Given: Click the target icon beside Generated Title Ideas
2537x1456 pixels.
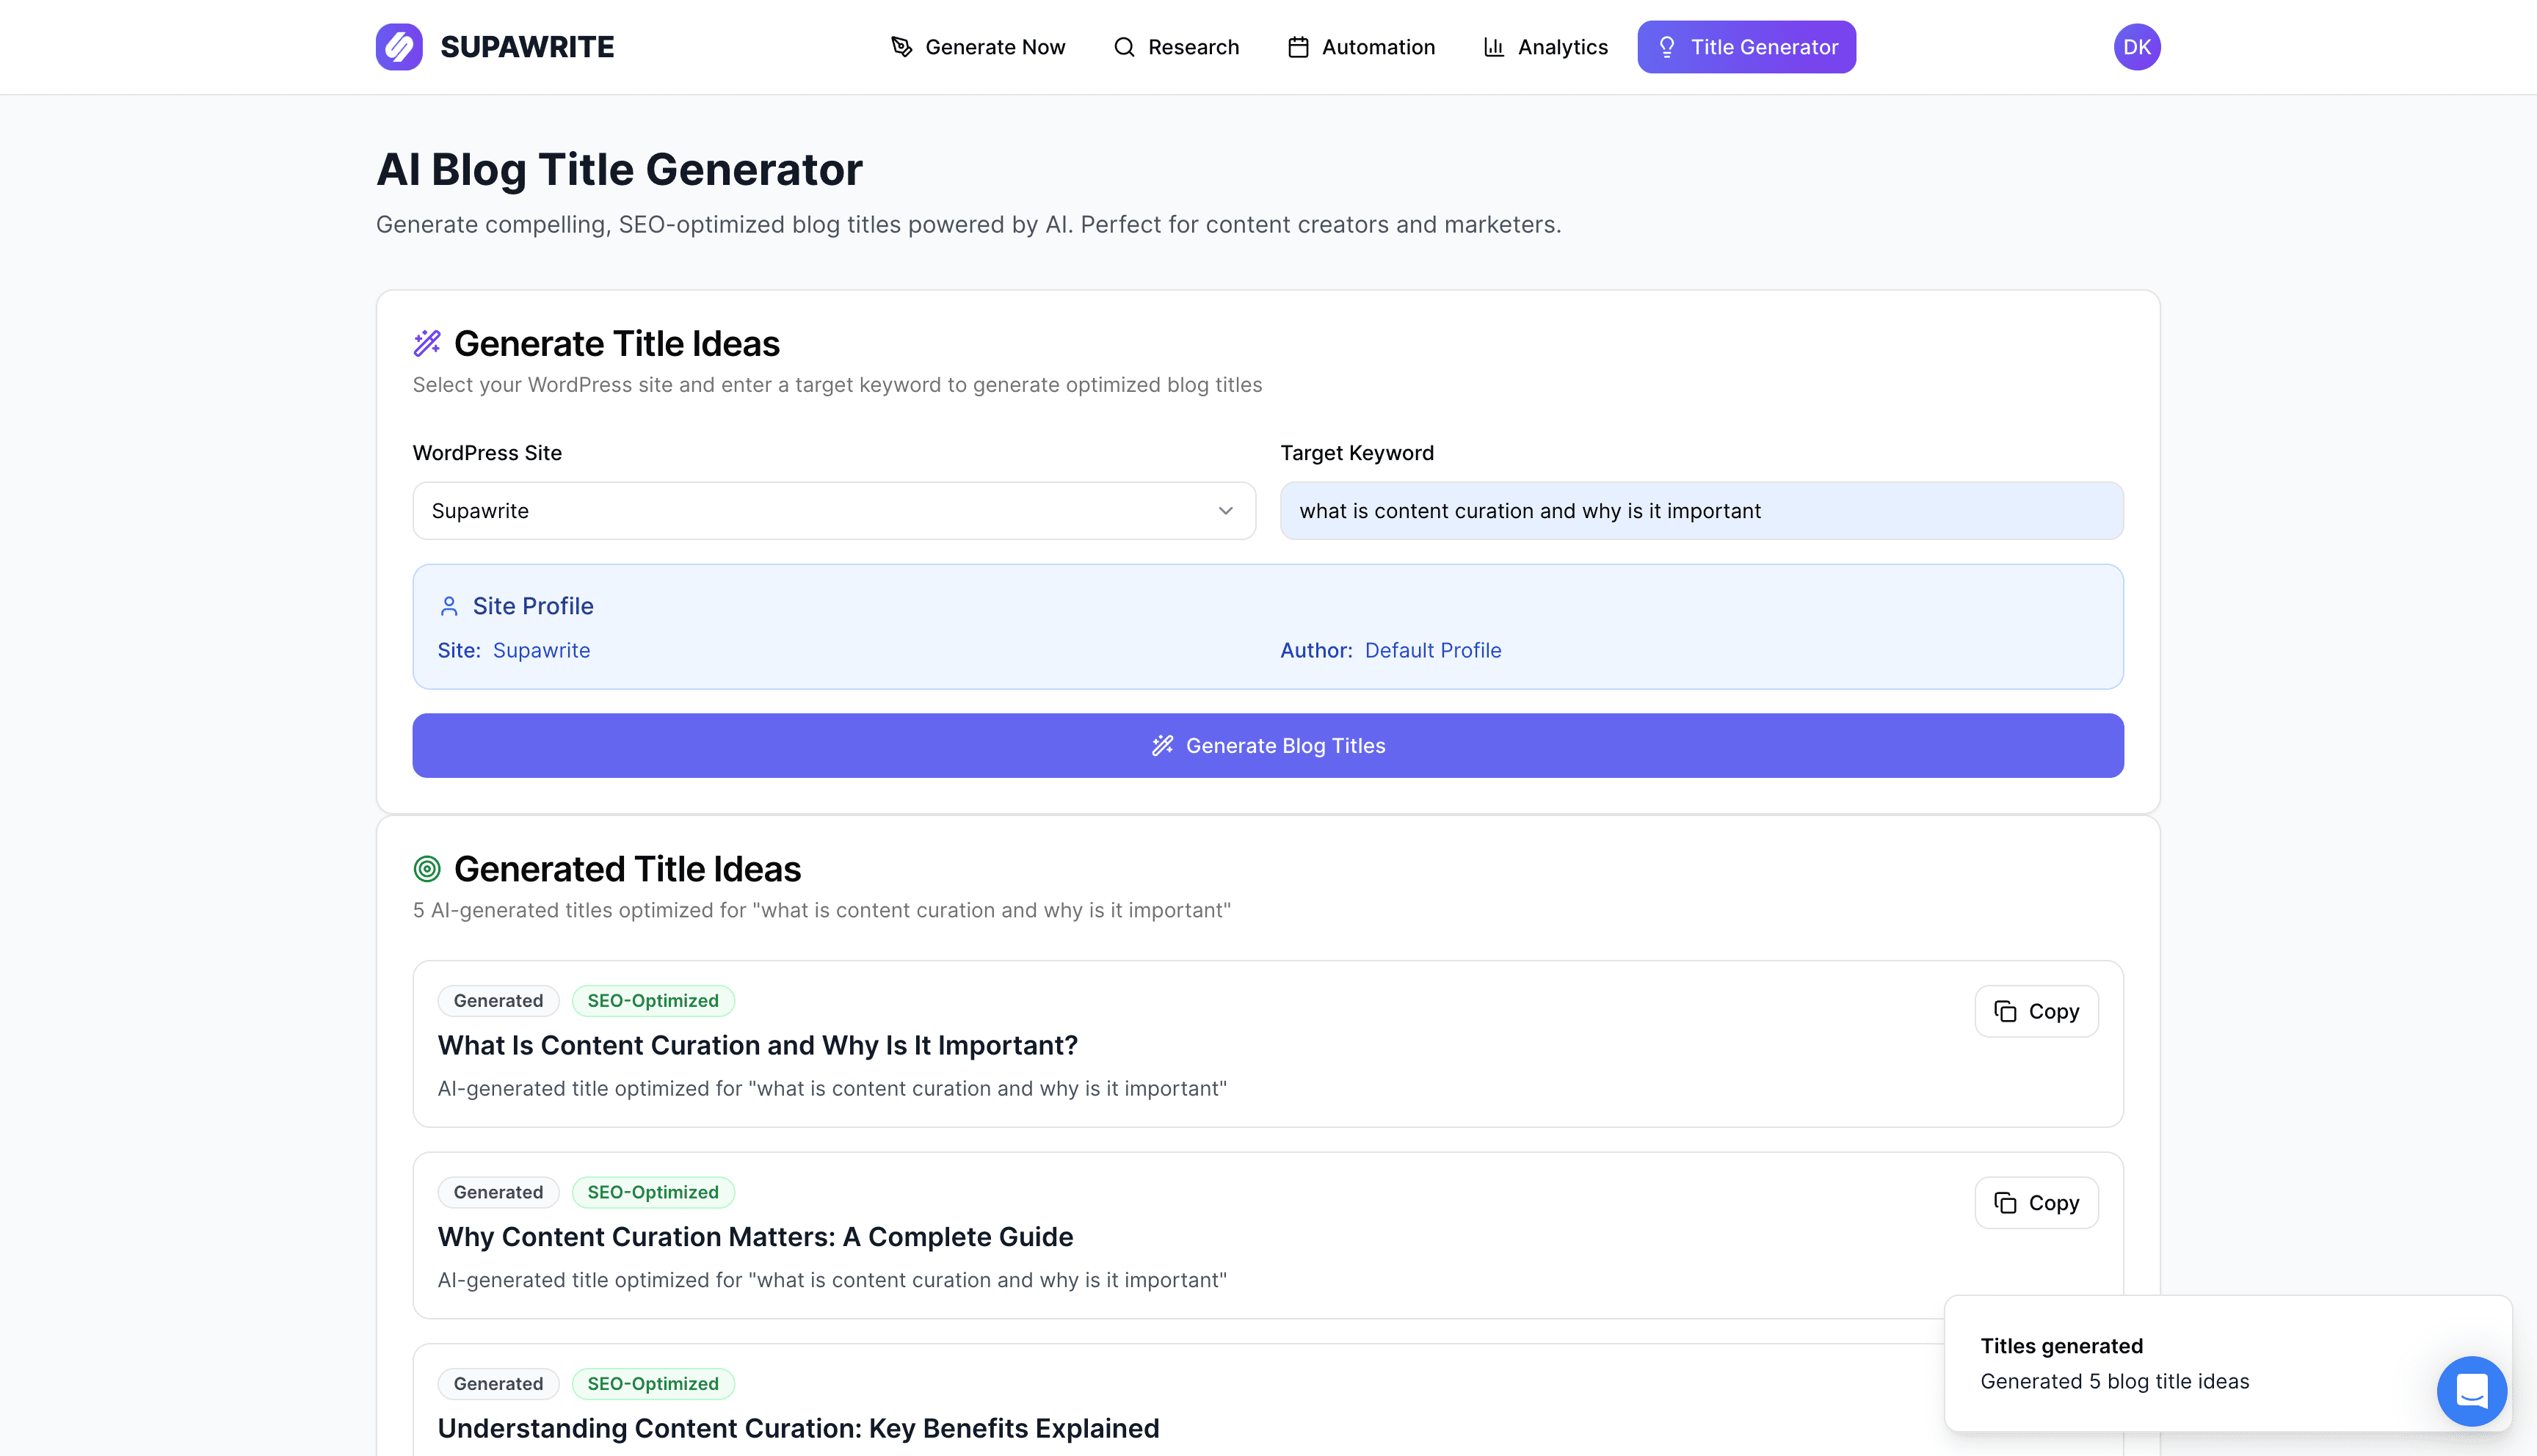Looking at the screenshot, I should coord(429,868).
